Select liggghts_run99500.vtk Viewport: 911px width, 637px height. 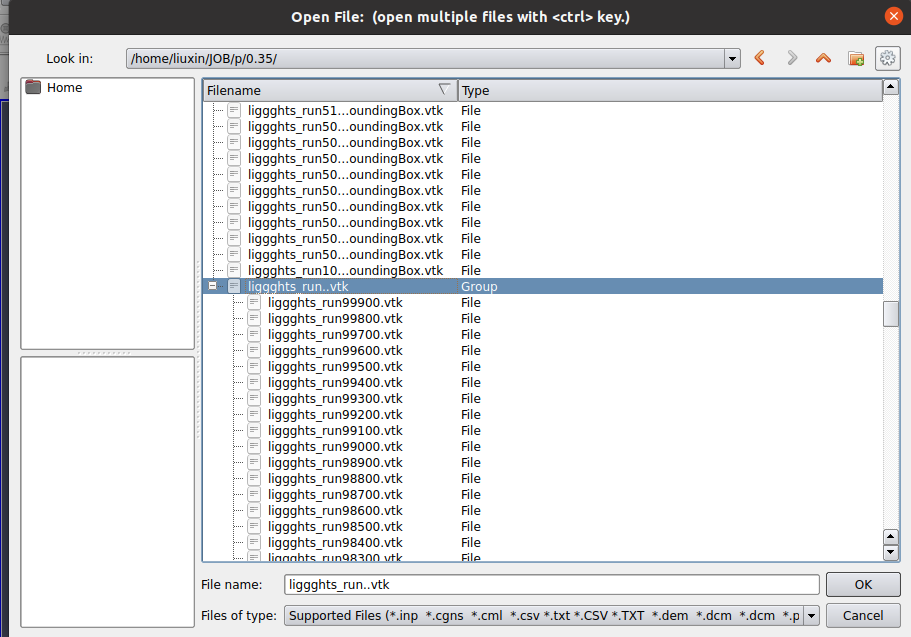(335, 366)
